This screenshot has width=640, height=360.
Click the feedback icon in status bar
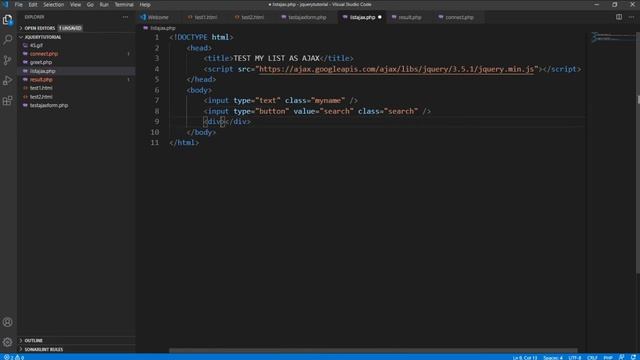click(621, 357)
